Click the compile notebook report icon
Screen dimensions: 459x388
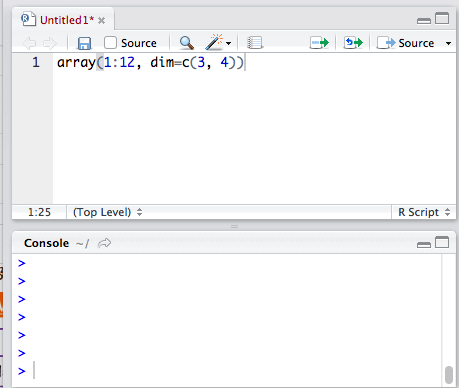click(x=255, y=43)
